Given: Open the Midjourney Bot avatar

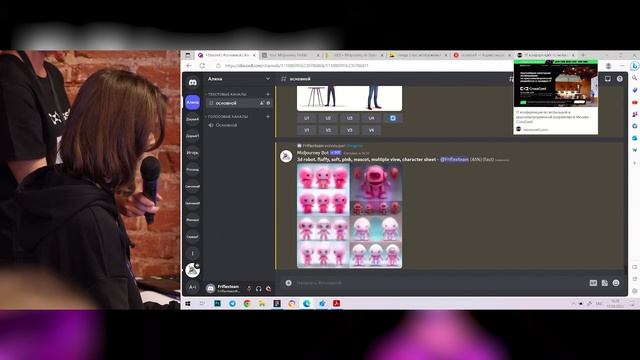Looking at the screenshot, I should click(286, 156).
